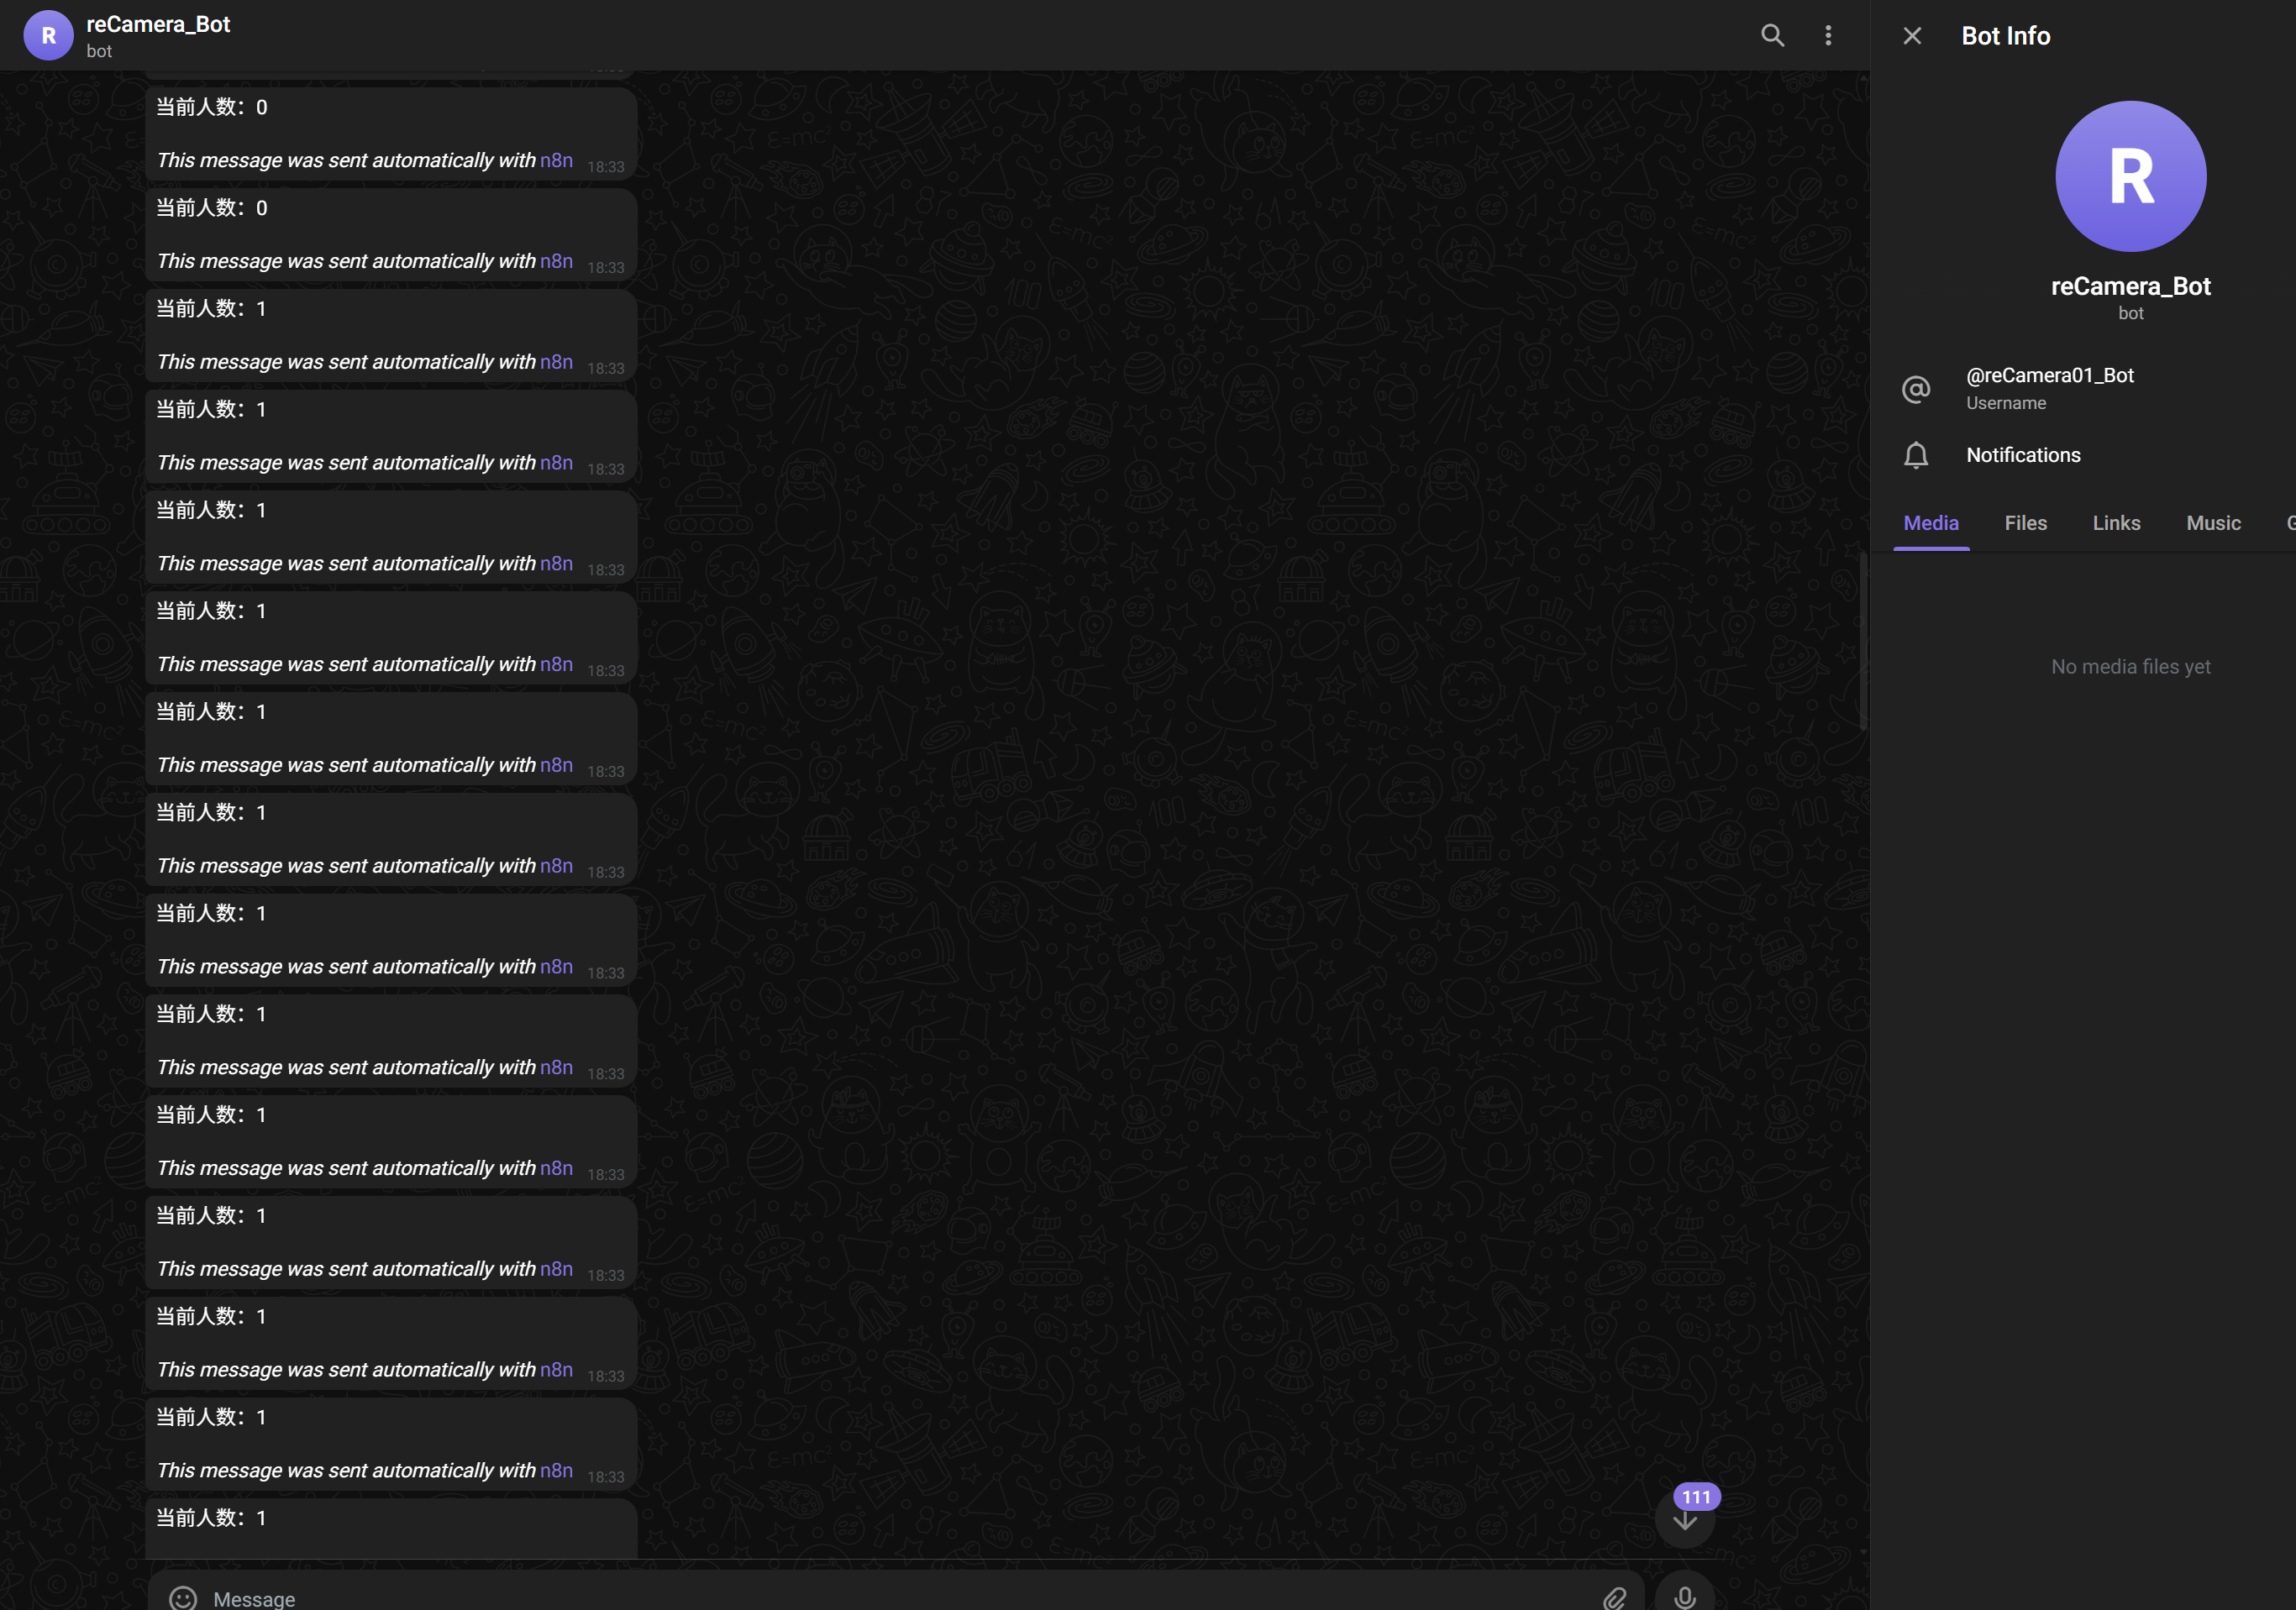Image resolution: width=2296 pixels, height=1610 pixels.
Task: Click the Notifications bell icon
Action: (1915, 456)
